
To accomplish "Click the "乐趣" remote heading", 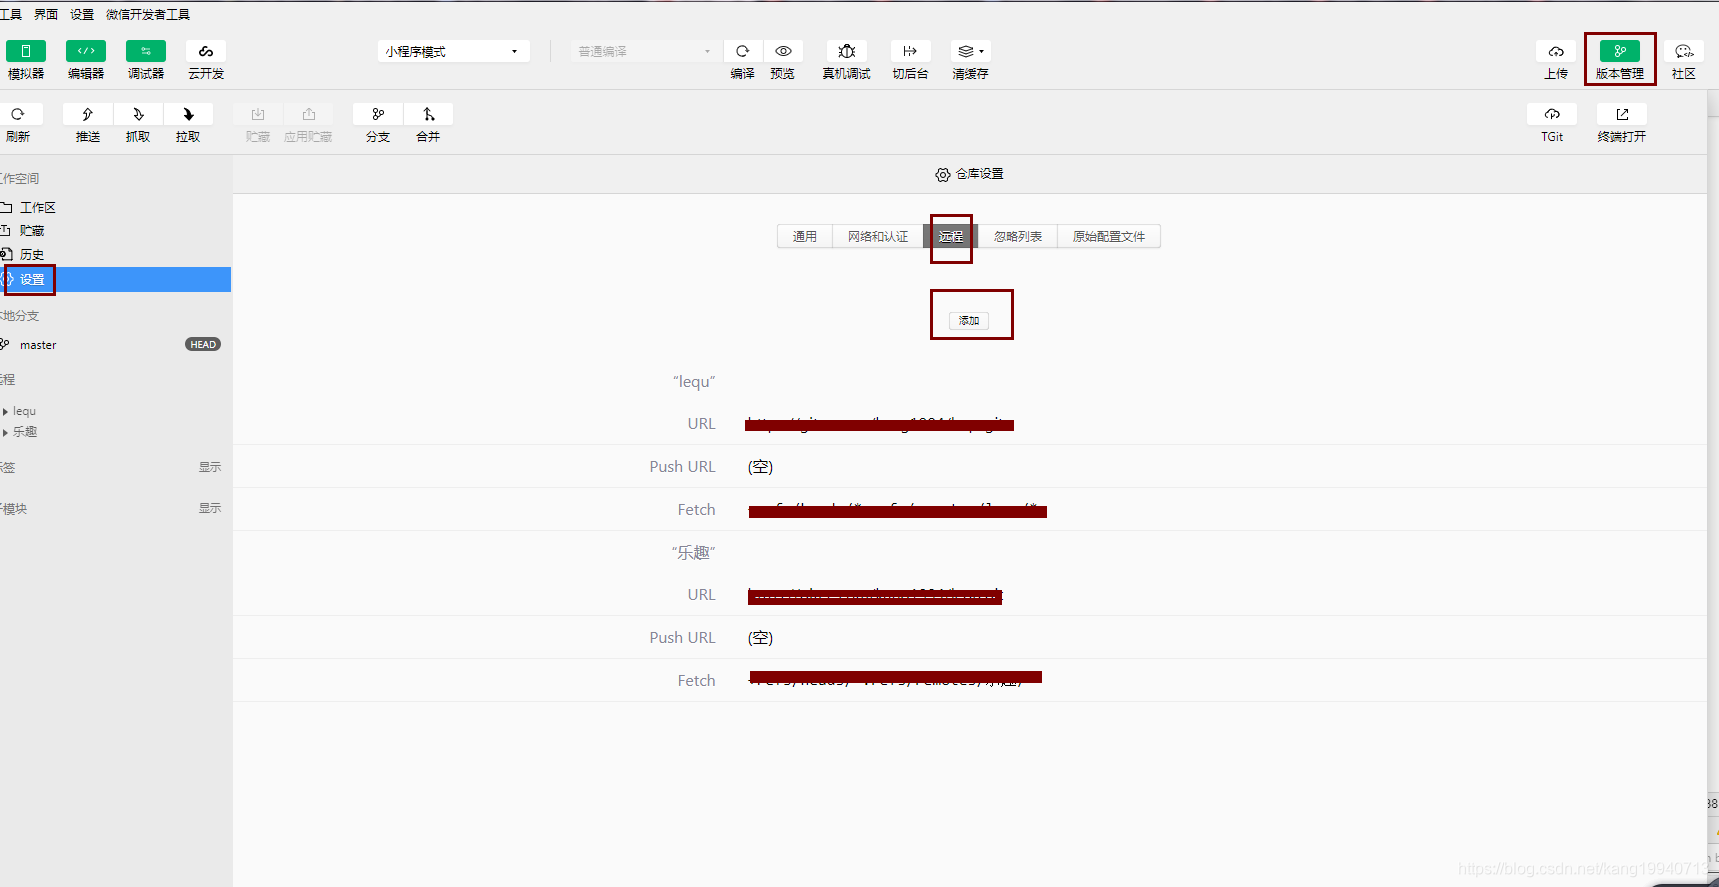I will (694, 552).
